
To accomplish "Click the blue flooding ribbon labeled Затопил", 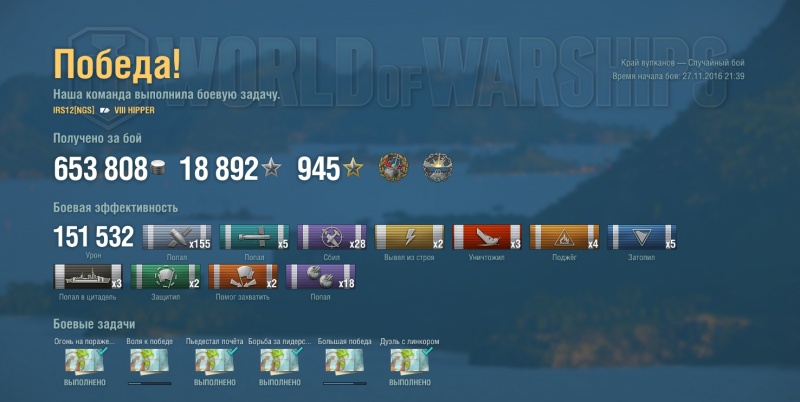I will (x=642, y=237).
